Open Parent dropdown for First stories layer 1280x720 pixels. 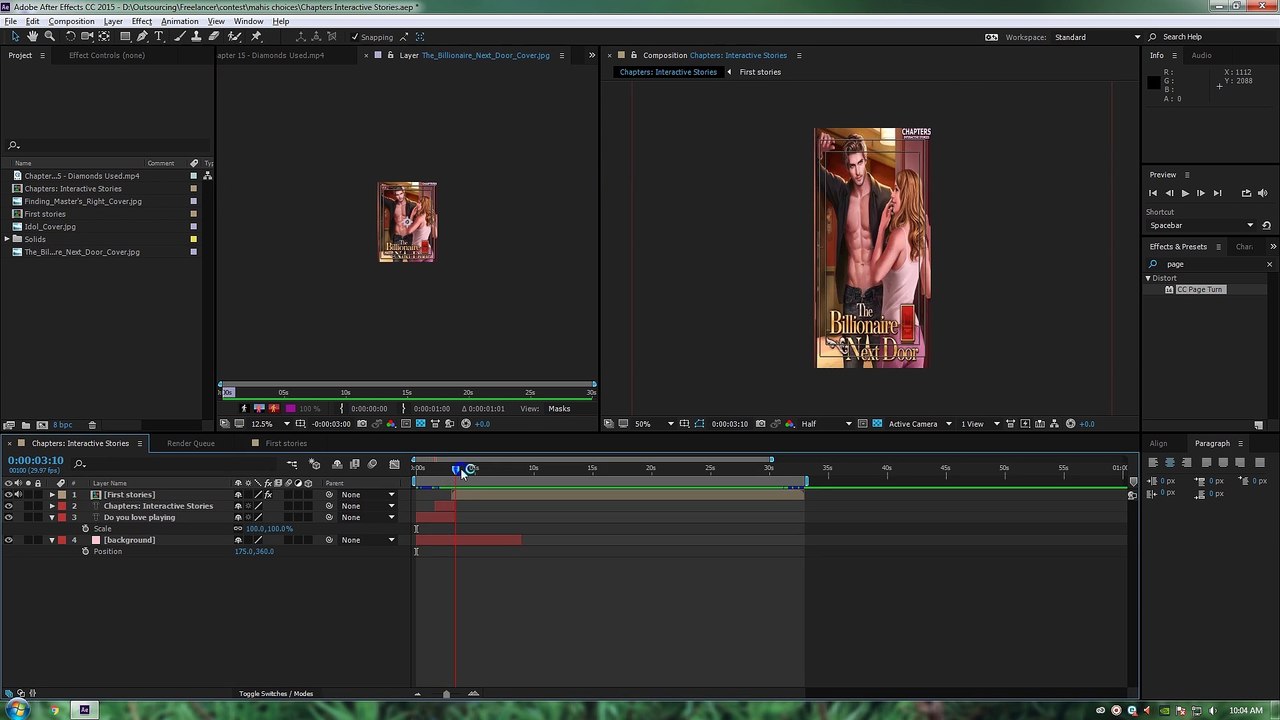tap(368, 495)
